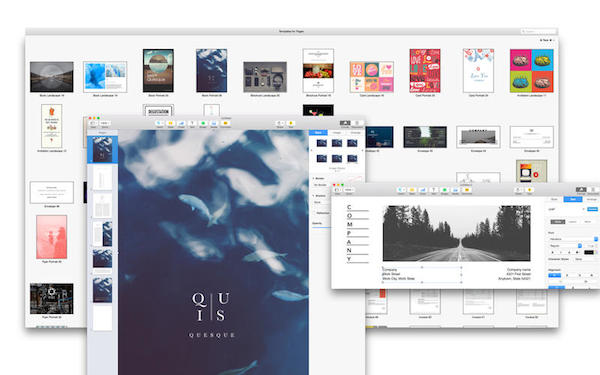The image size is (600, 375).
Task: Open Zoom dropdown in letterhead window toolbar
Action: pyautogui.click(x=349, y=189)
